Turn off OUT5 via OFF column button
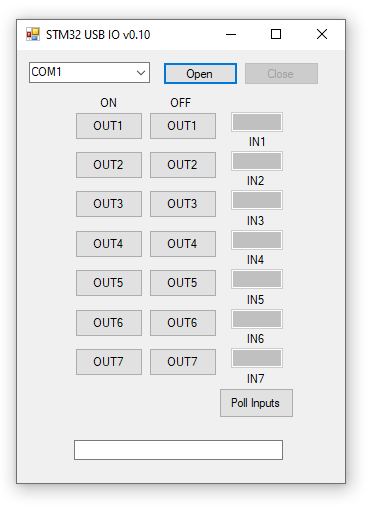This screenshot has width=390, height=516. pyautogui.click(x=183, y=283)
